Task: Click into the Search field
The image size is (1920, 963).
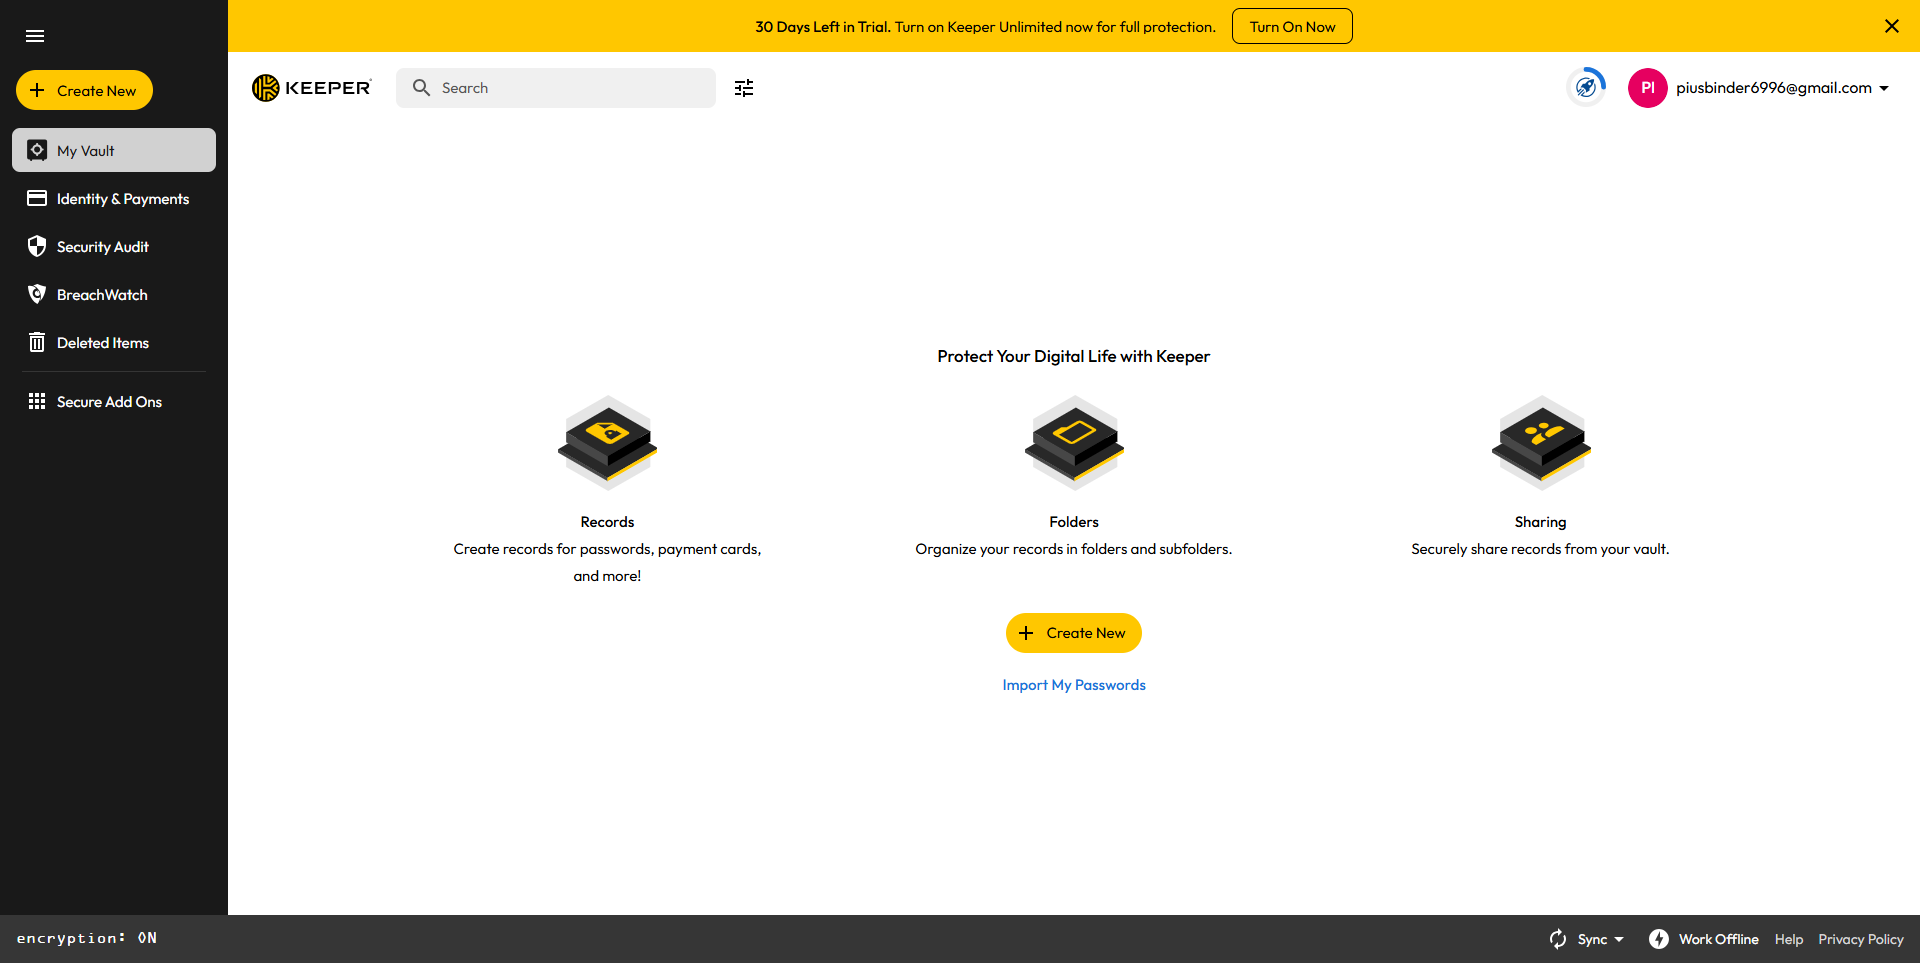Action: pos(570,88)
